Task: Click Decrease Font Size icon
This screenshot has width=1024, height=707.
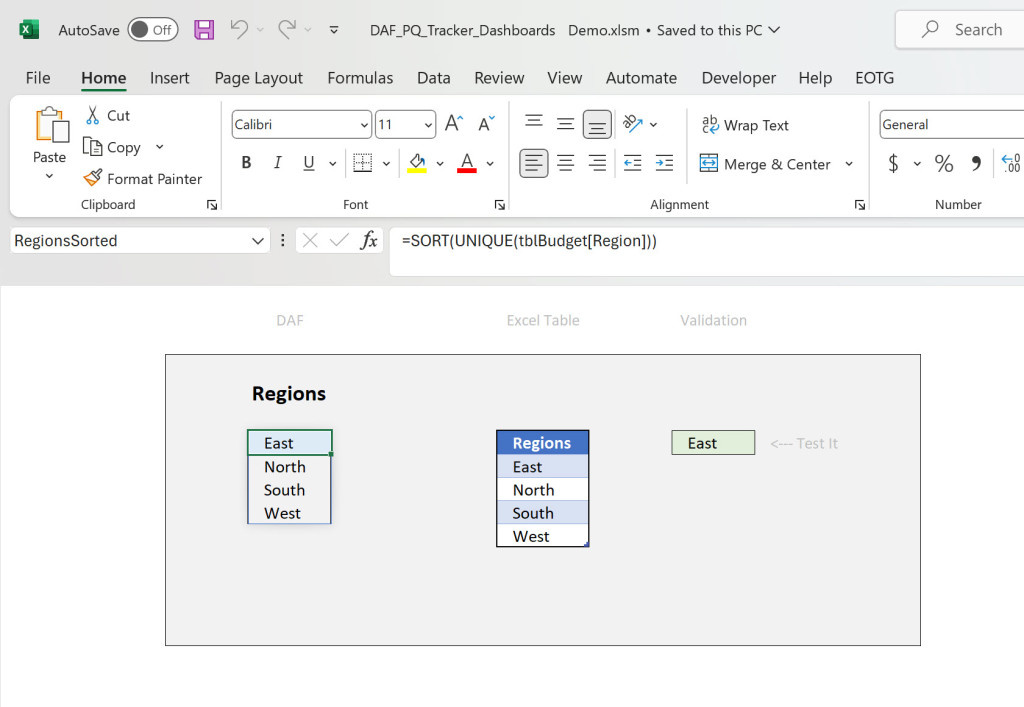Action: pyautogui.click(x=487, y=123)
